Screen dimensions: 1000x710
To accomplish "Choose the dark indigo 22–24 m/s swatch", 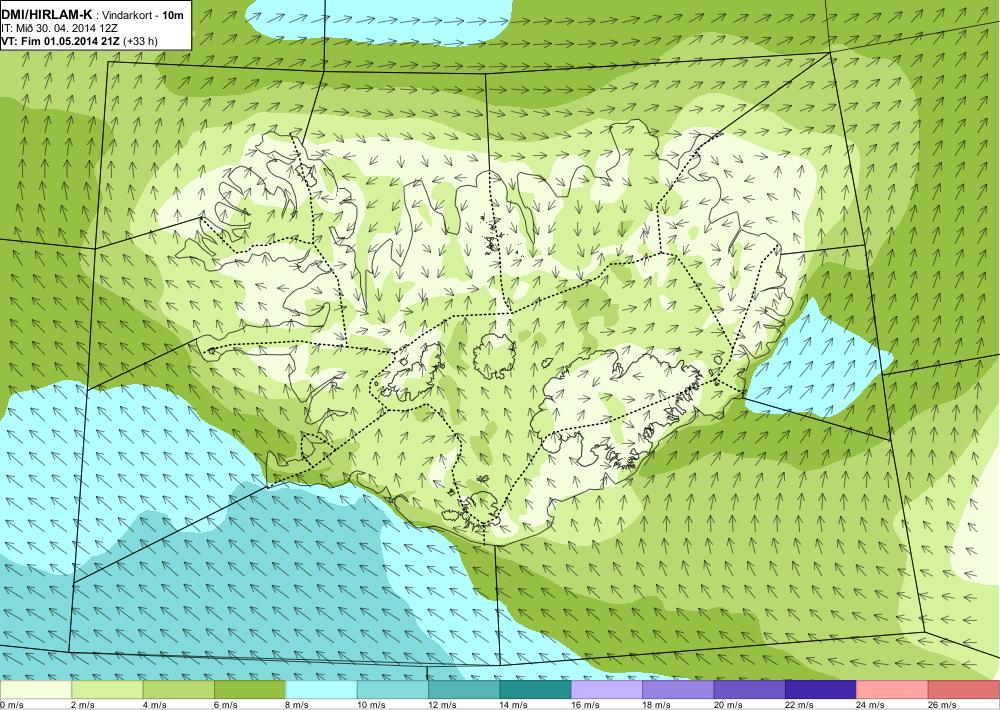I will (x=821, y=690).
